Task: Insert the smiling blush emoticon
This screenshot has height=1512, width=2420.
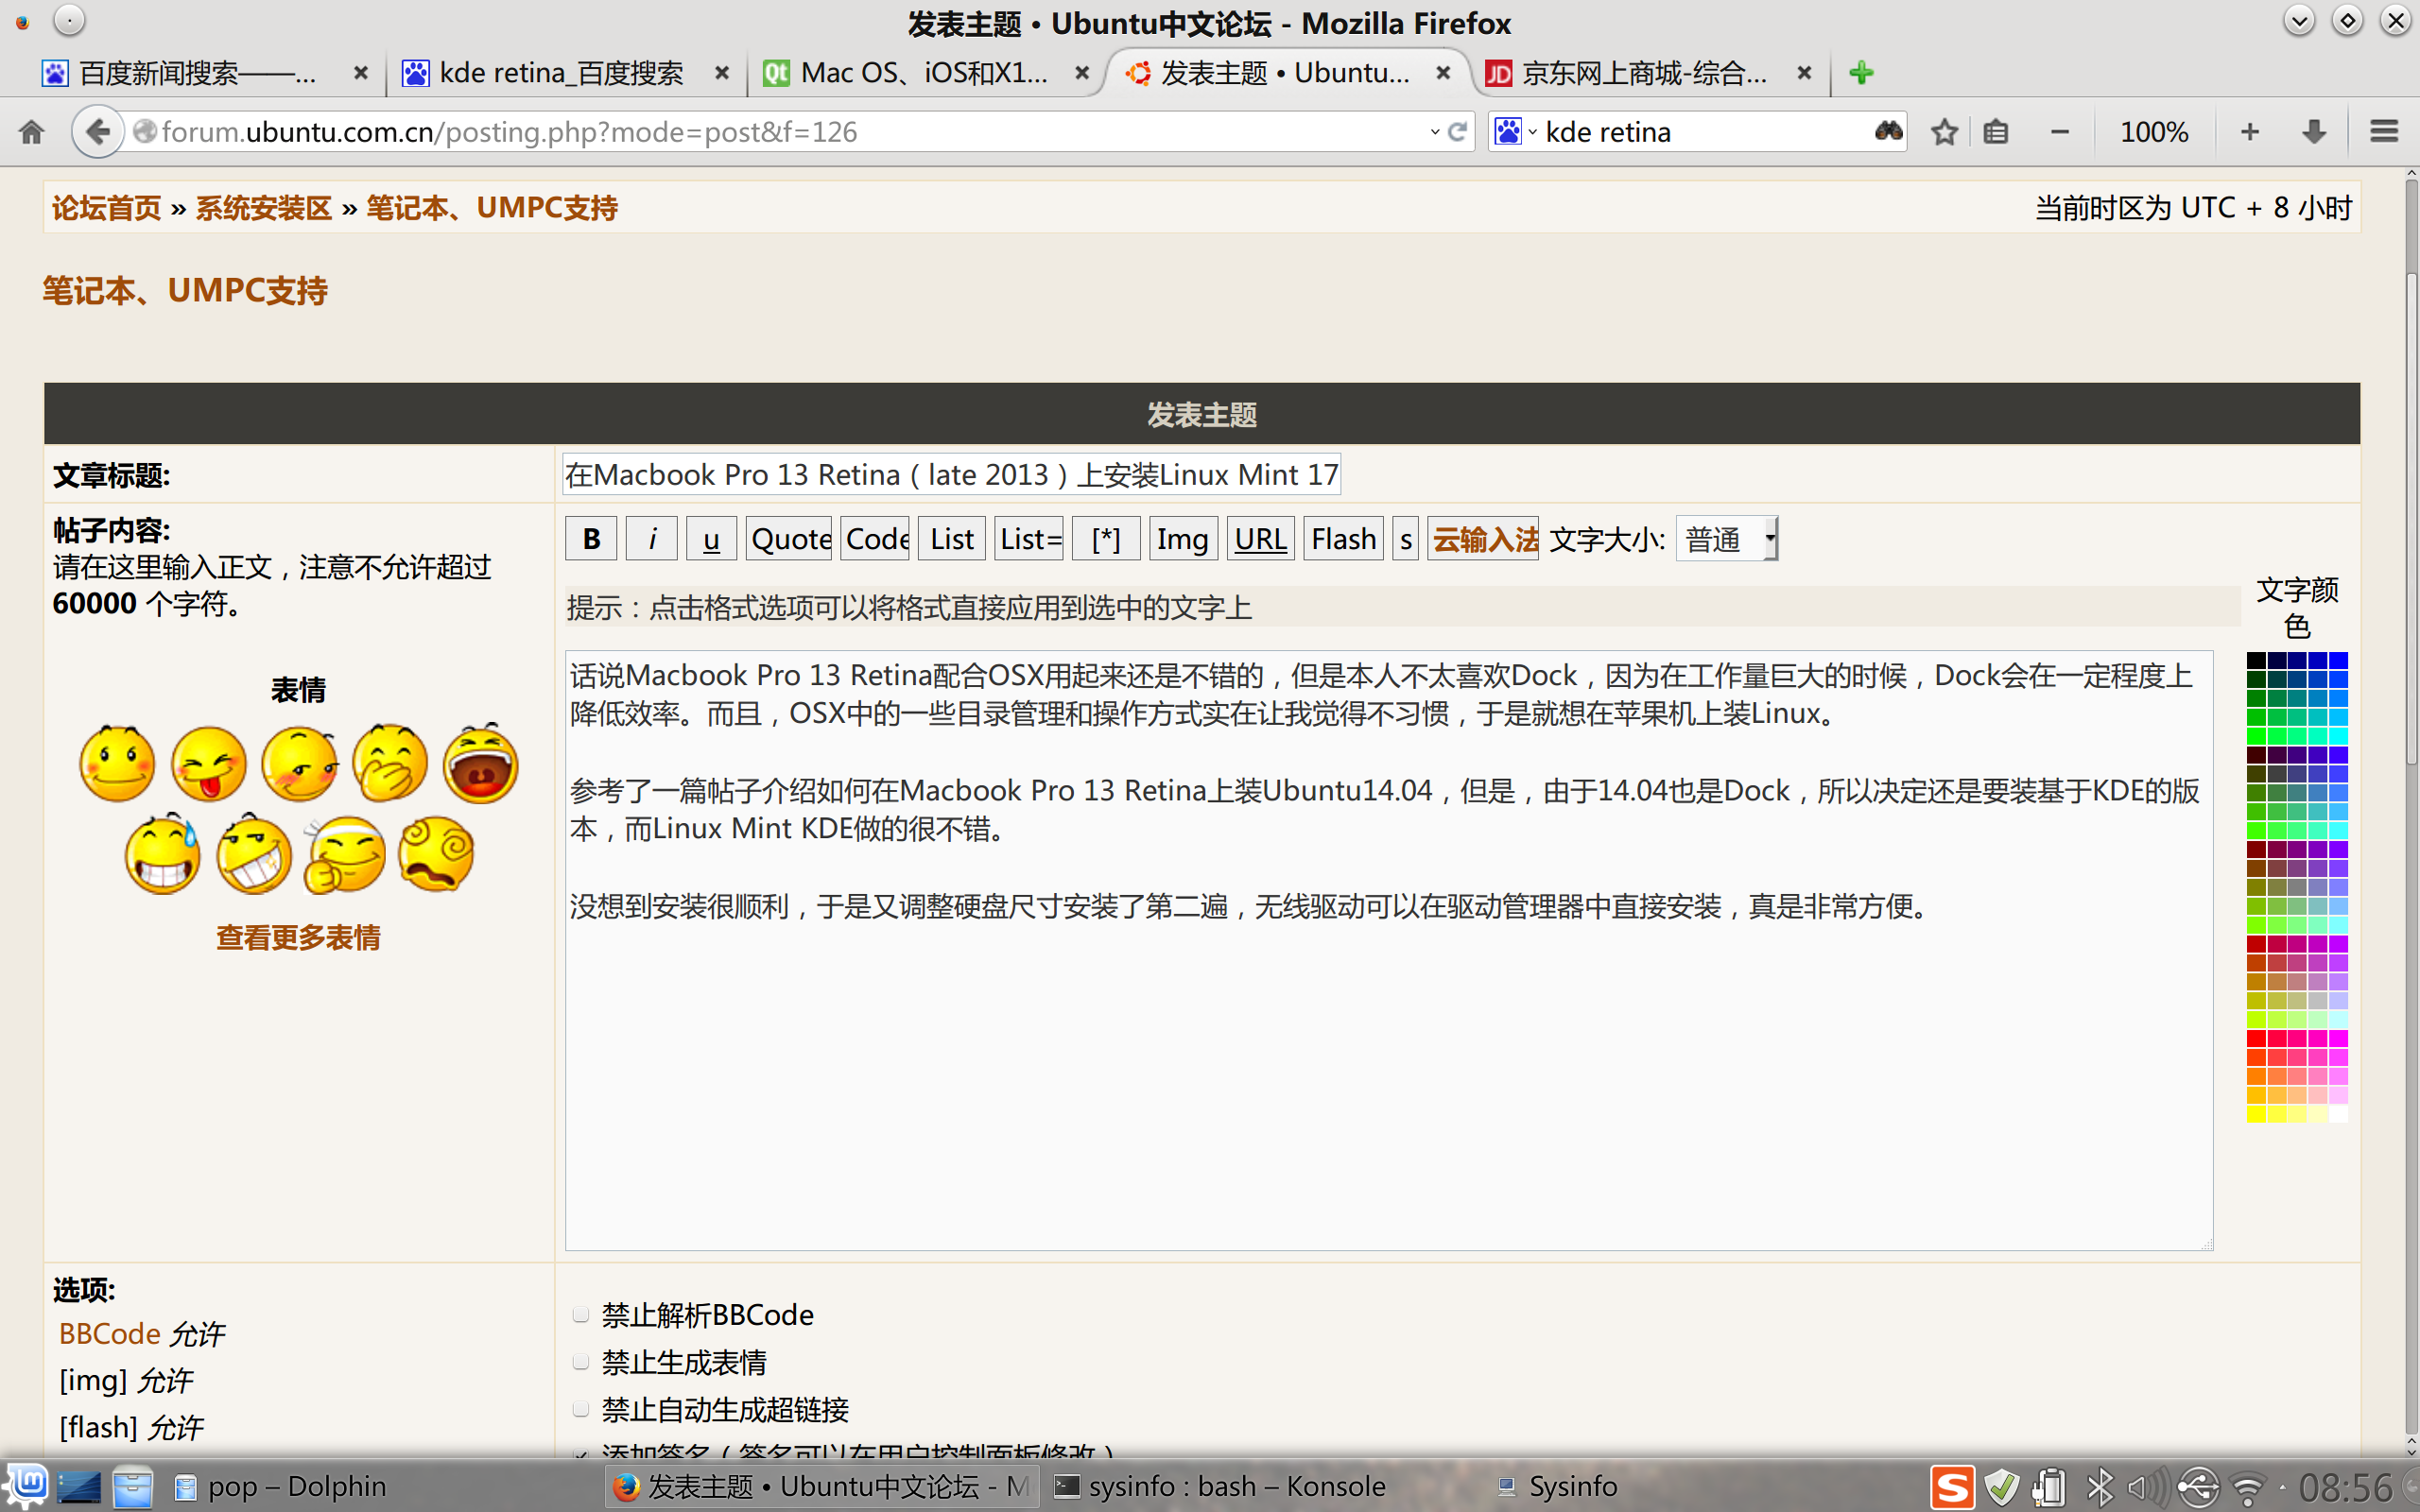Action: [117, 763]
